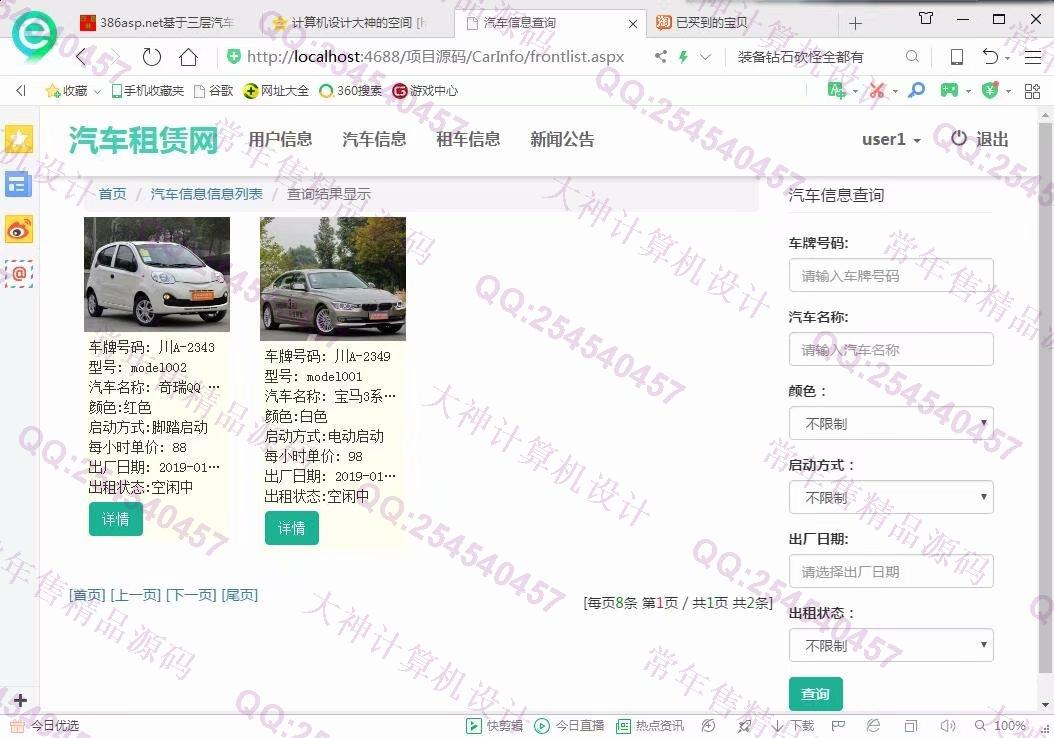
Task: Collapse the bookmarks bar arrow
Action: pos(21,90)
